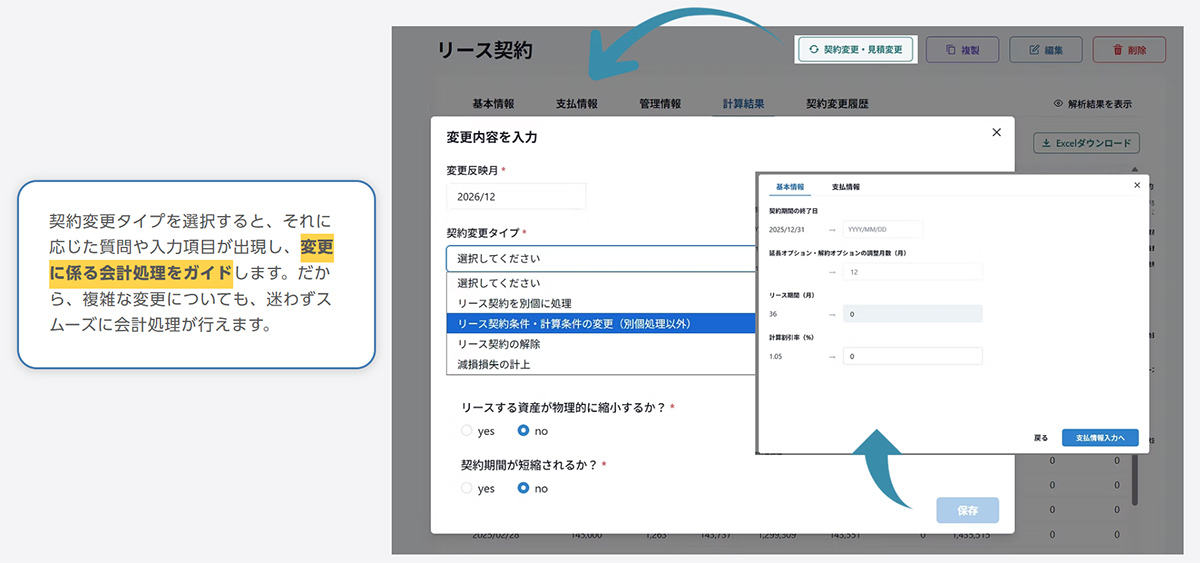Close the small 基本情報 popup window

1137,185
